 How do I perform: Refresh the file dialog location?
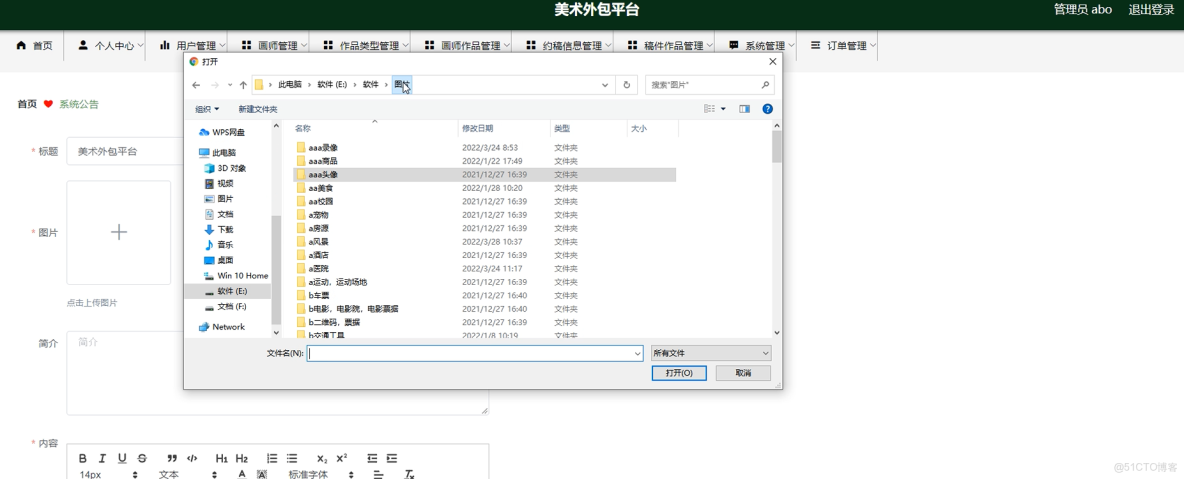pos(627,85)
